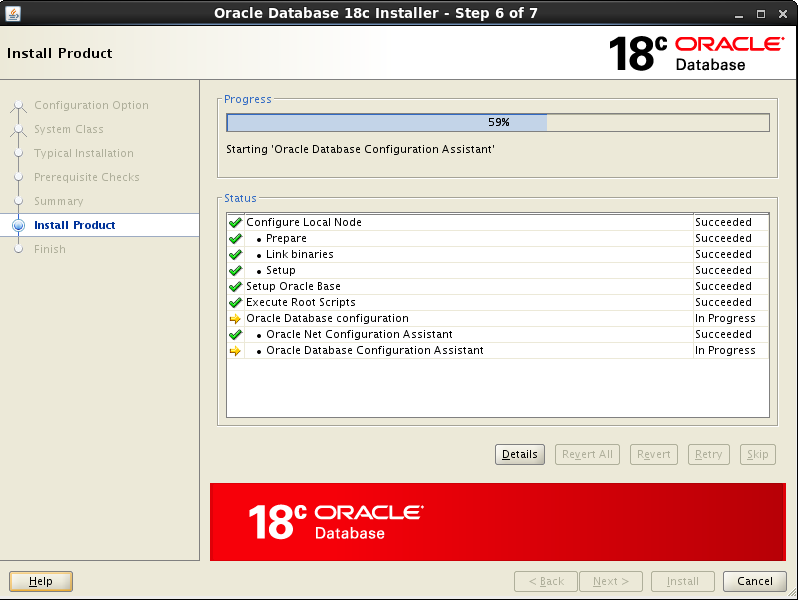Select the Prepare entry in the status list
The image size is (801, 604).
[x=285, y=238]
